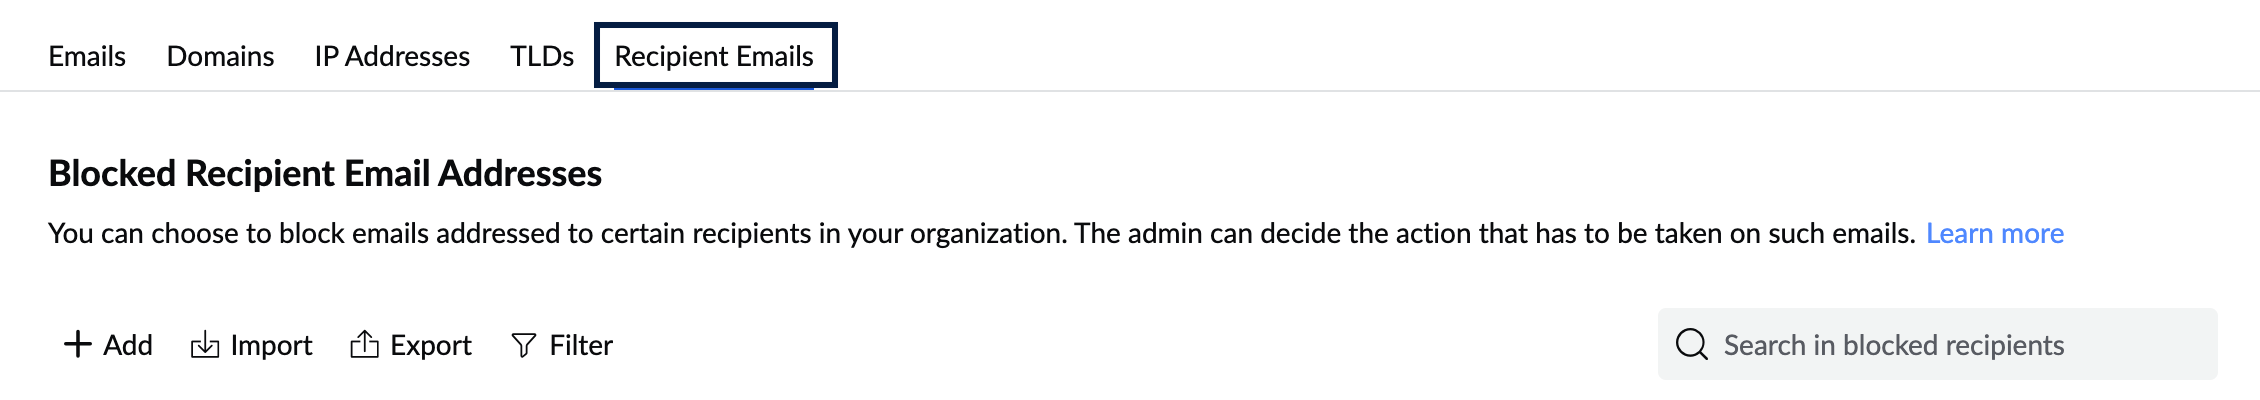Click the Blocked Recipient Email Addresses heading
2260x400 pixels.
325,174
